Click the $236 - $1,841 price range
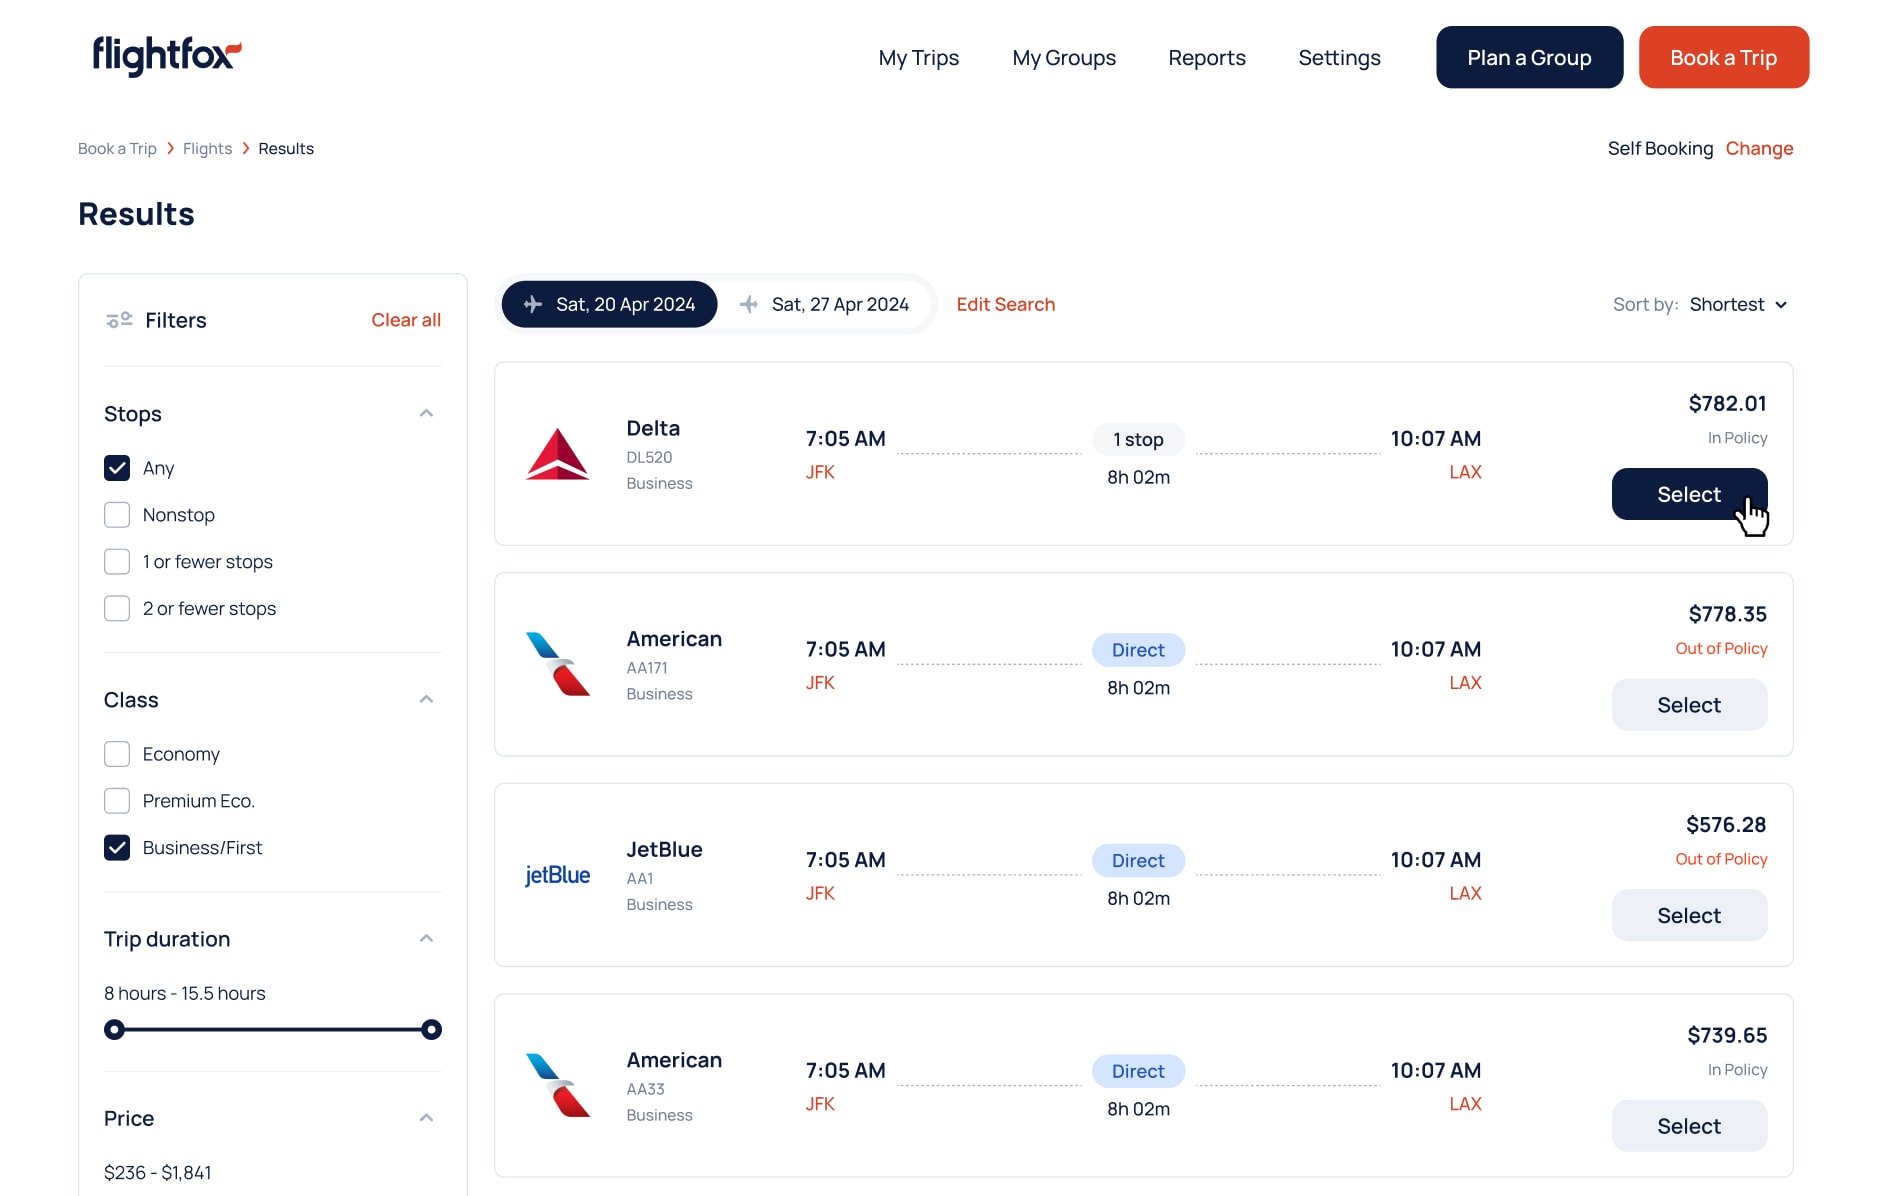 [x=158, y=1172]
